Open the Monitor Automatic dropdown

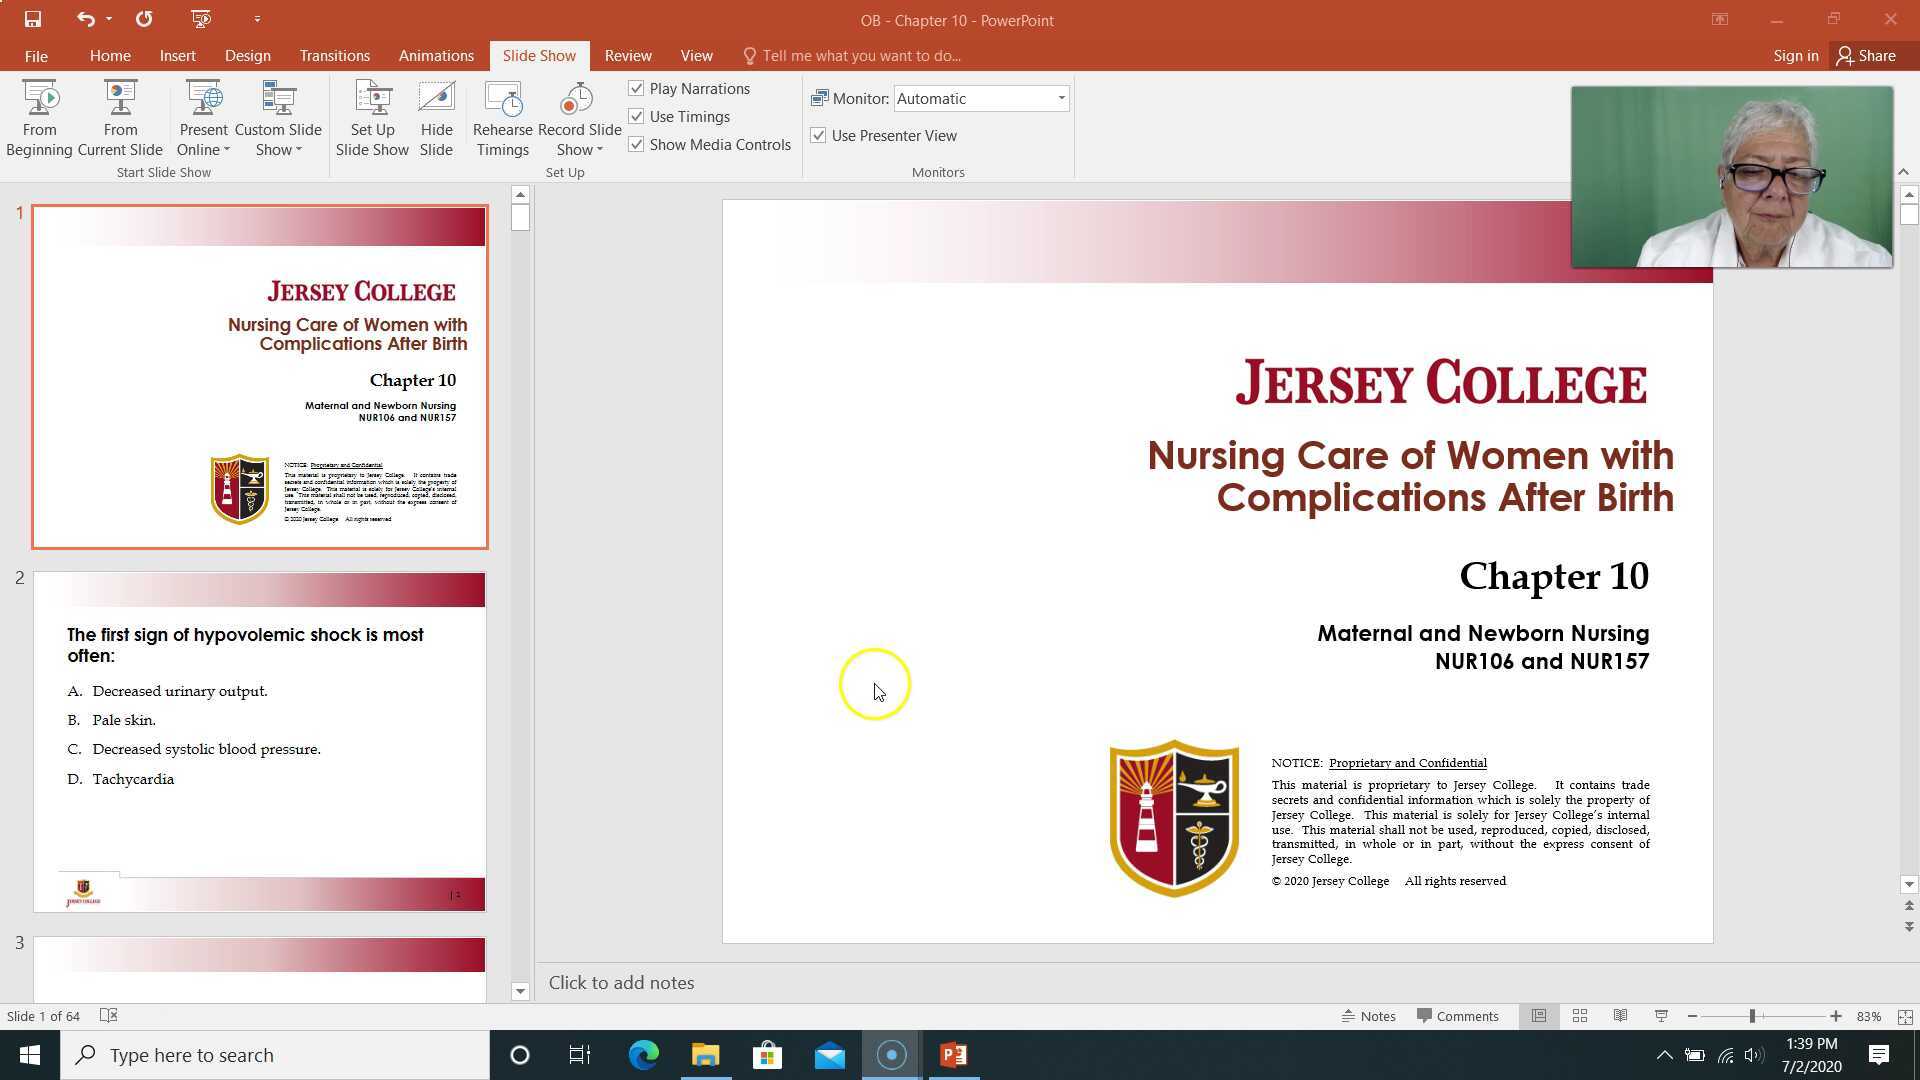(x=1061, y=98)
